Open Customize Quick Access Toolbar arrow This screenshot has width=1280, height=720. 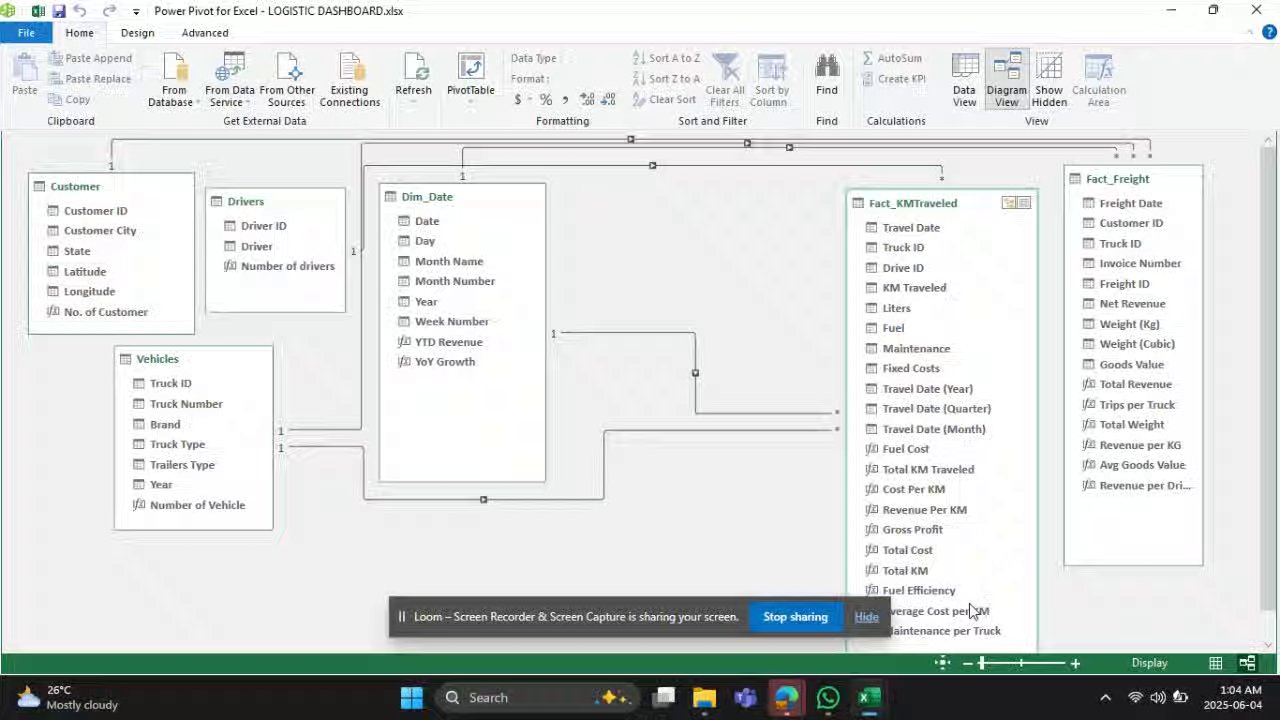[x=136, y=12]
